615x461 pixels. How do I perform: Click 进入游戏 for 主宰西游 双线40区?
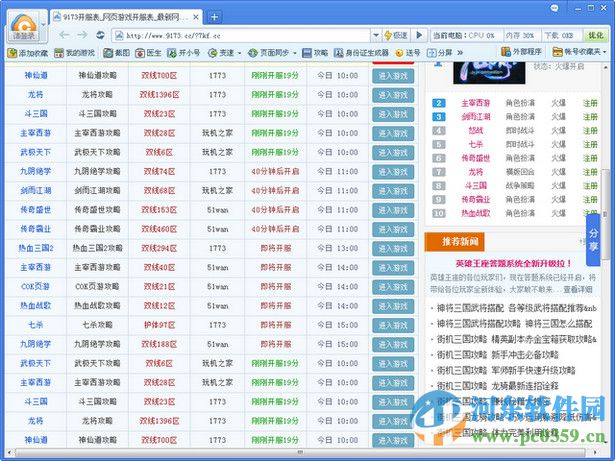tap(393, 268)
